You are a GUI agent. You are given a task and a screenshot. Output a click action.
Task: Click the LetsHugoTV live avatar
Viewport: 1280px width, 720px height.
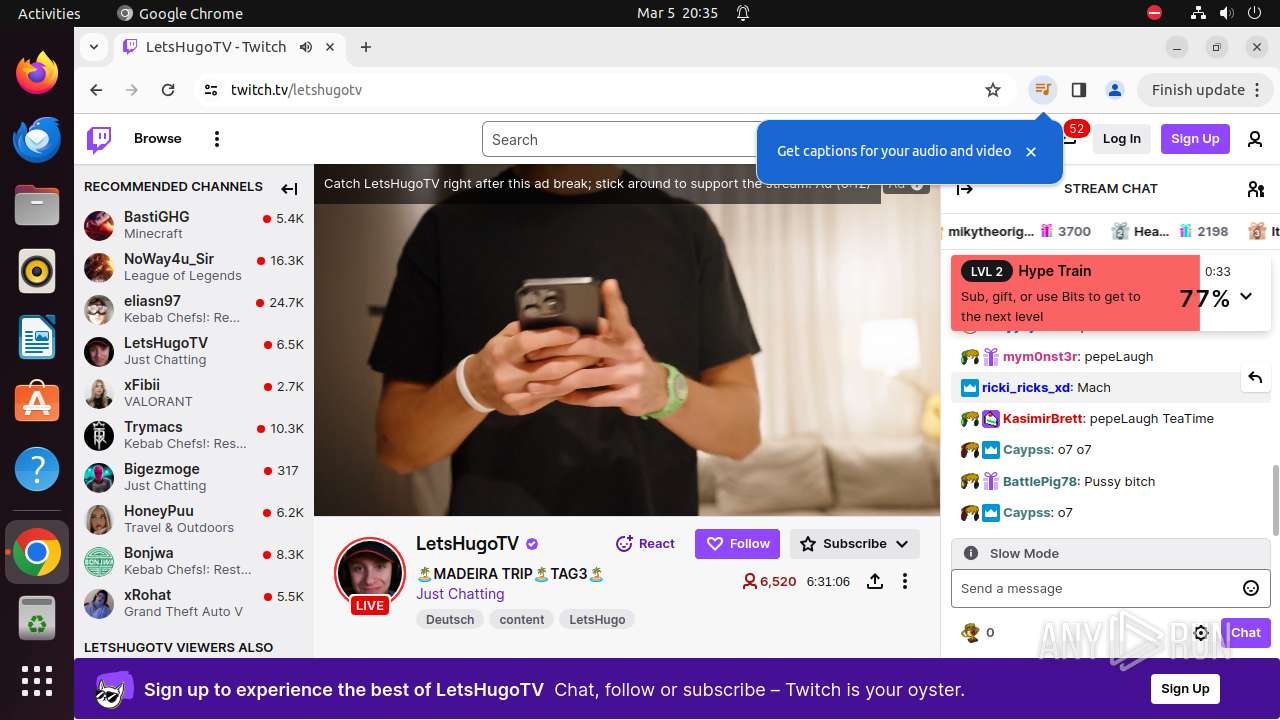tap(370, 575)
